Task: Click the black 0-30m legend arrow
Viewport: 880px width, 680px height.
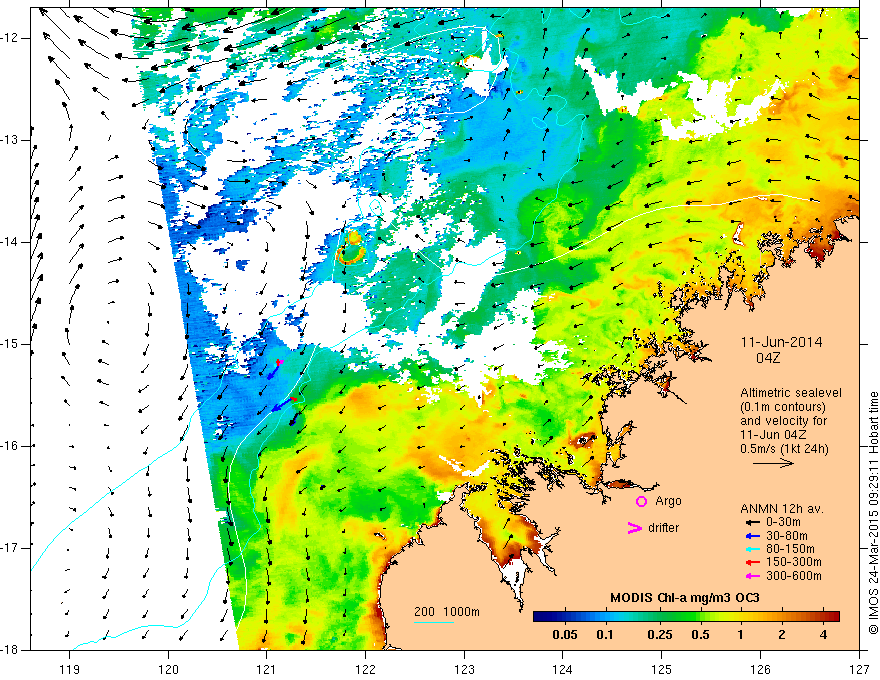Action: point(751,522)
